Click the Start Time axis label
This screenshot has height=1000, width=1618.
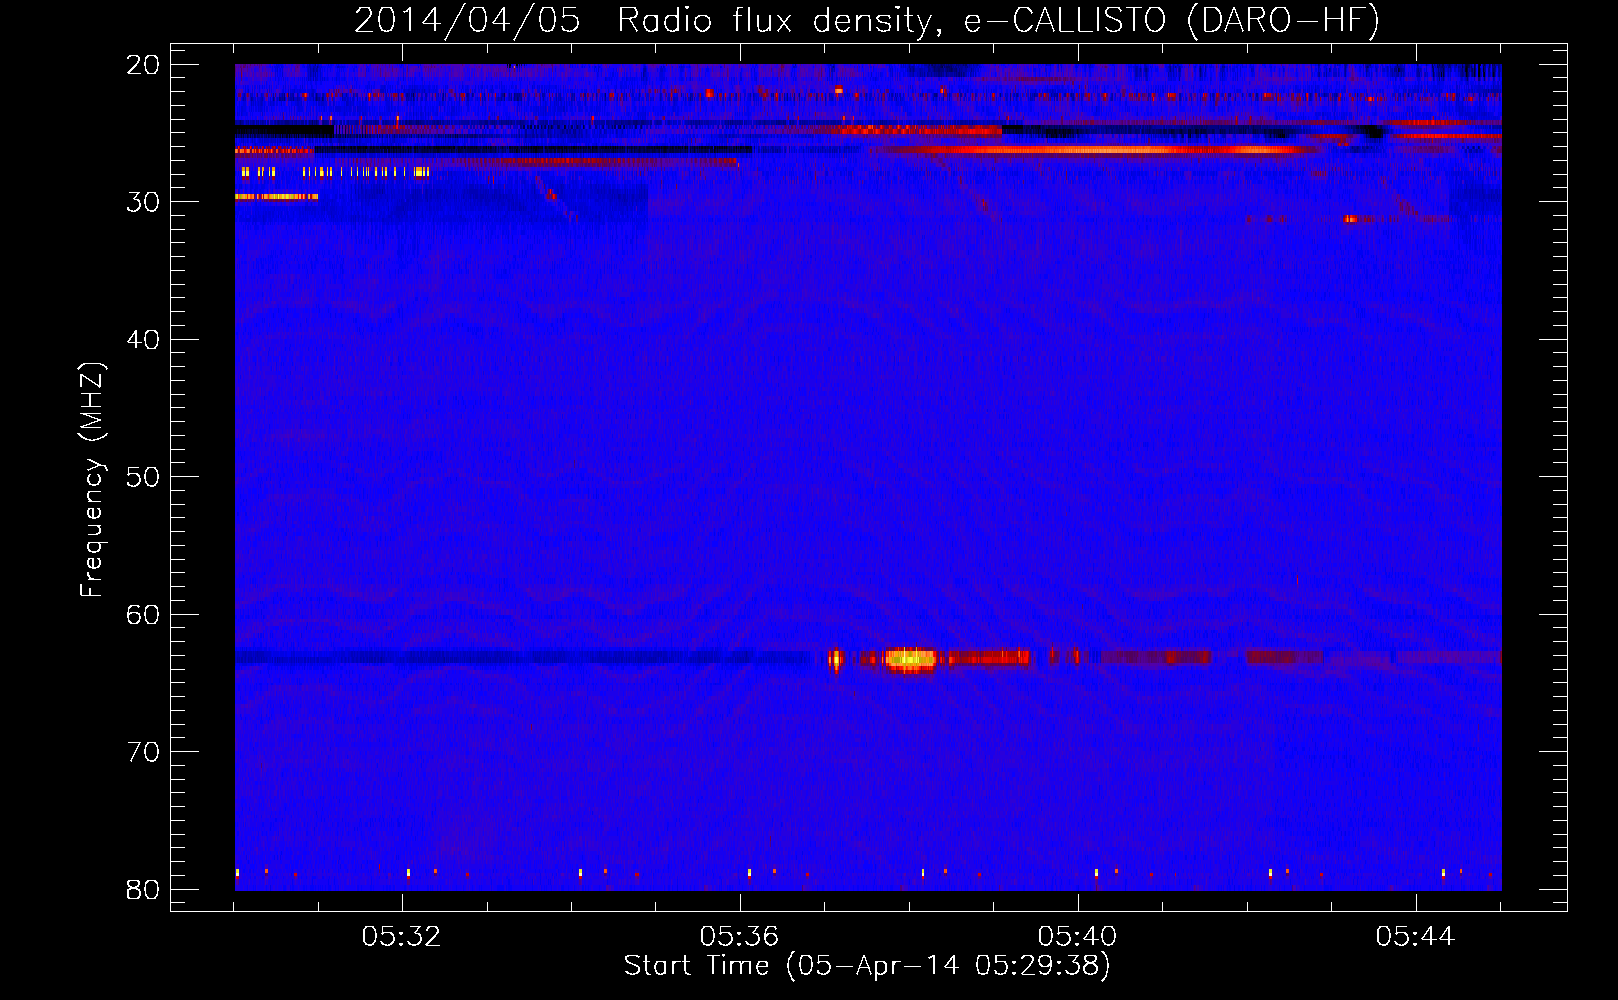pos(867,966)
